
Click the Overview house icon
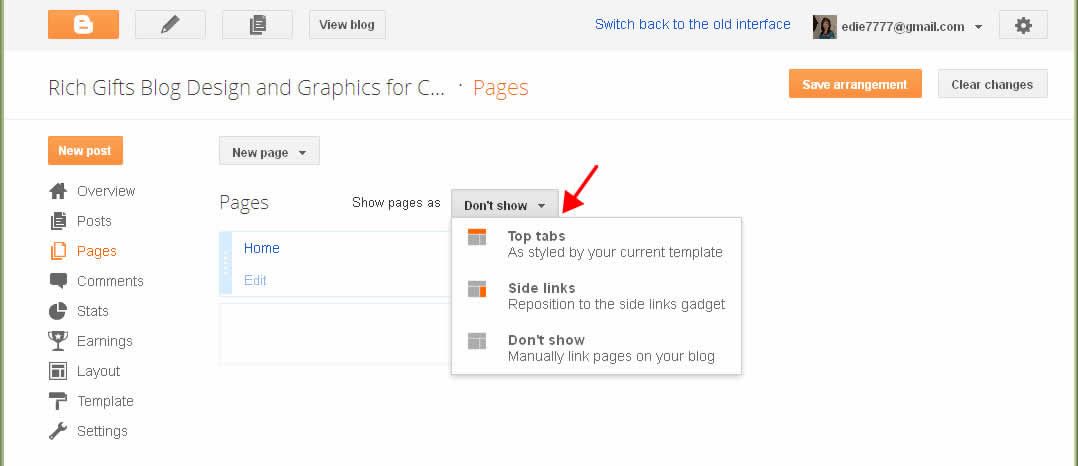(58, 191)
